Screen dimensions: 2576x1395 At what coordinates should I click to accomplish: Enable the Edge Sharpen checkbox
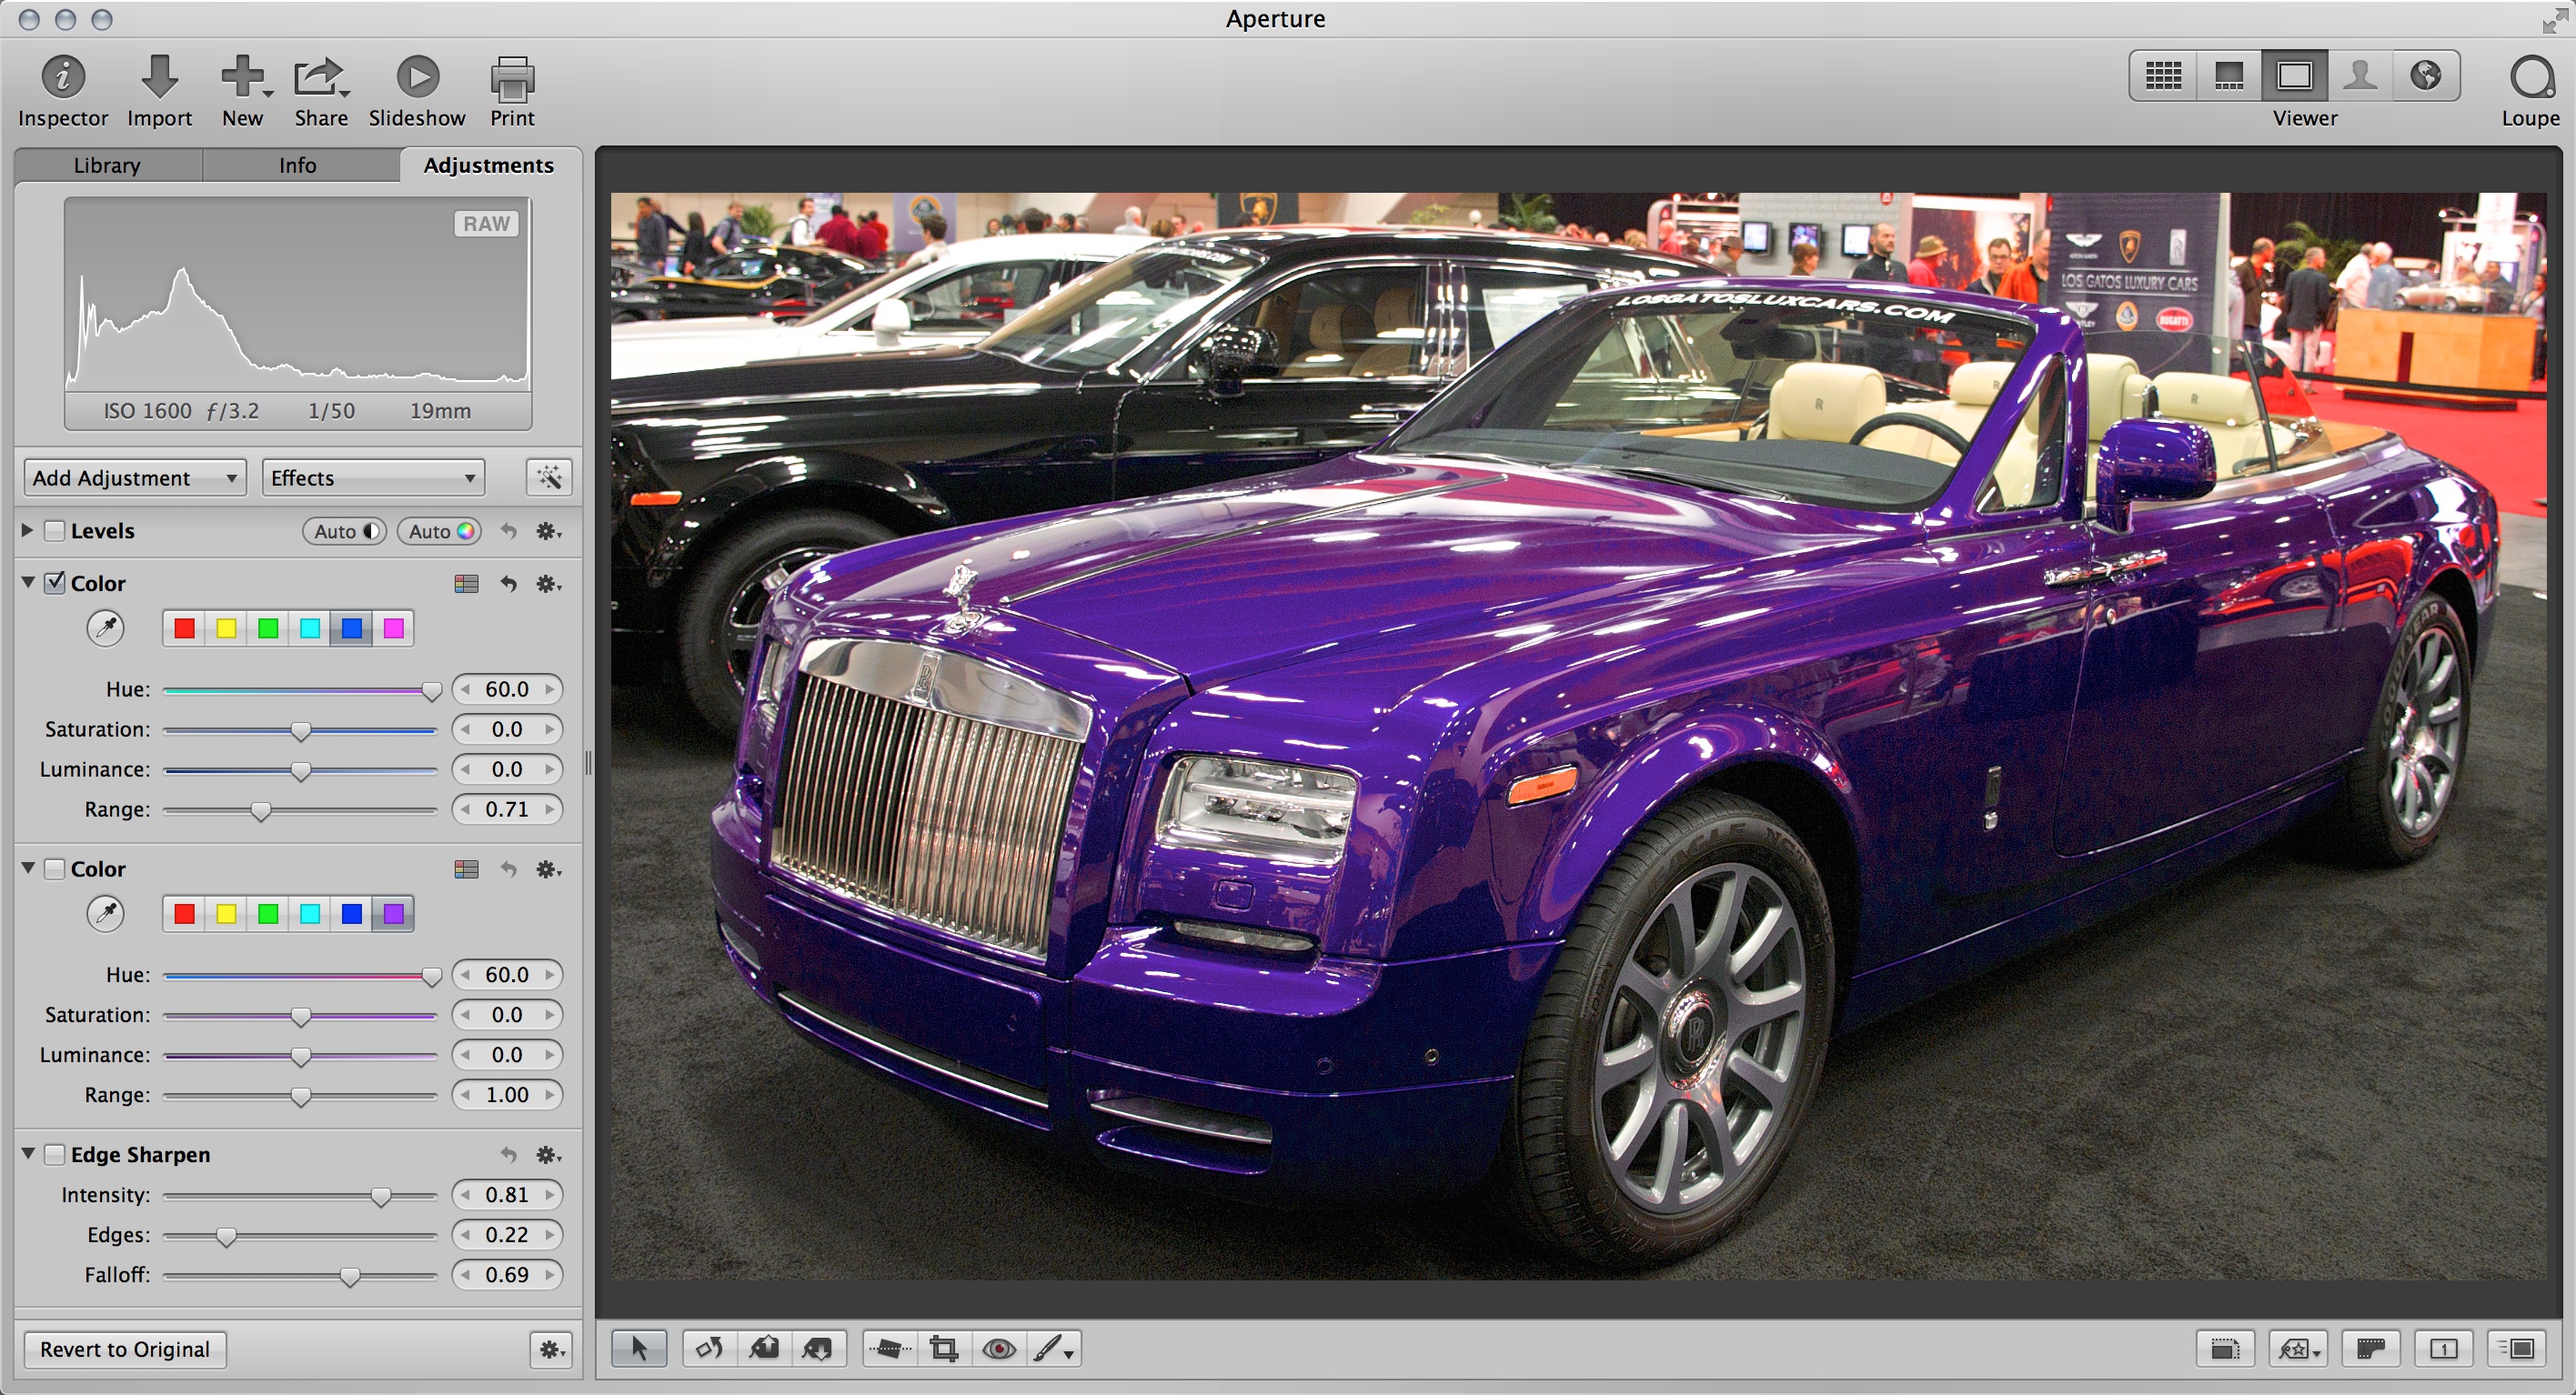[56, 1154]
